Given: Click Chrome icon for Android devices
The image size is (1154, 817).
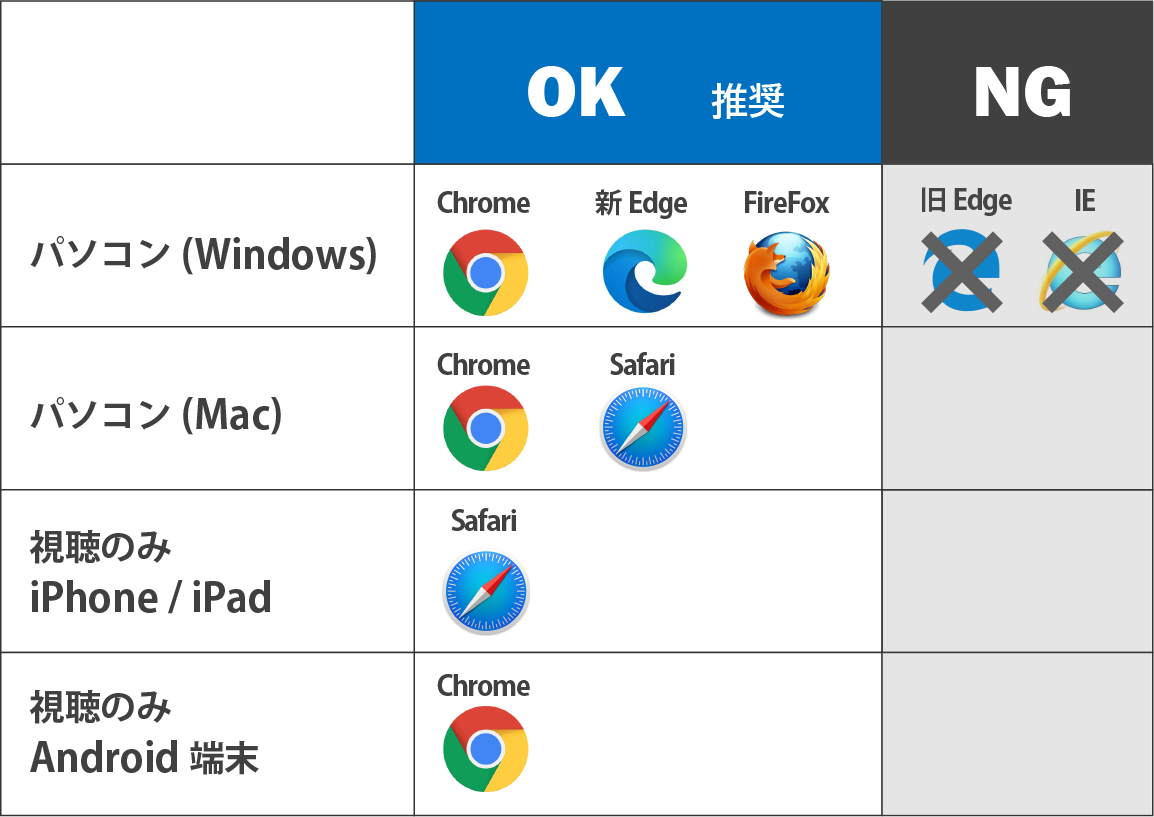Looking at the screenshot, I should [x=486, y=749].
